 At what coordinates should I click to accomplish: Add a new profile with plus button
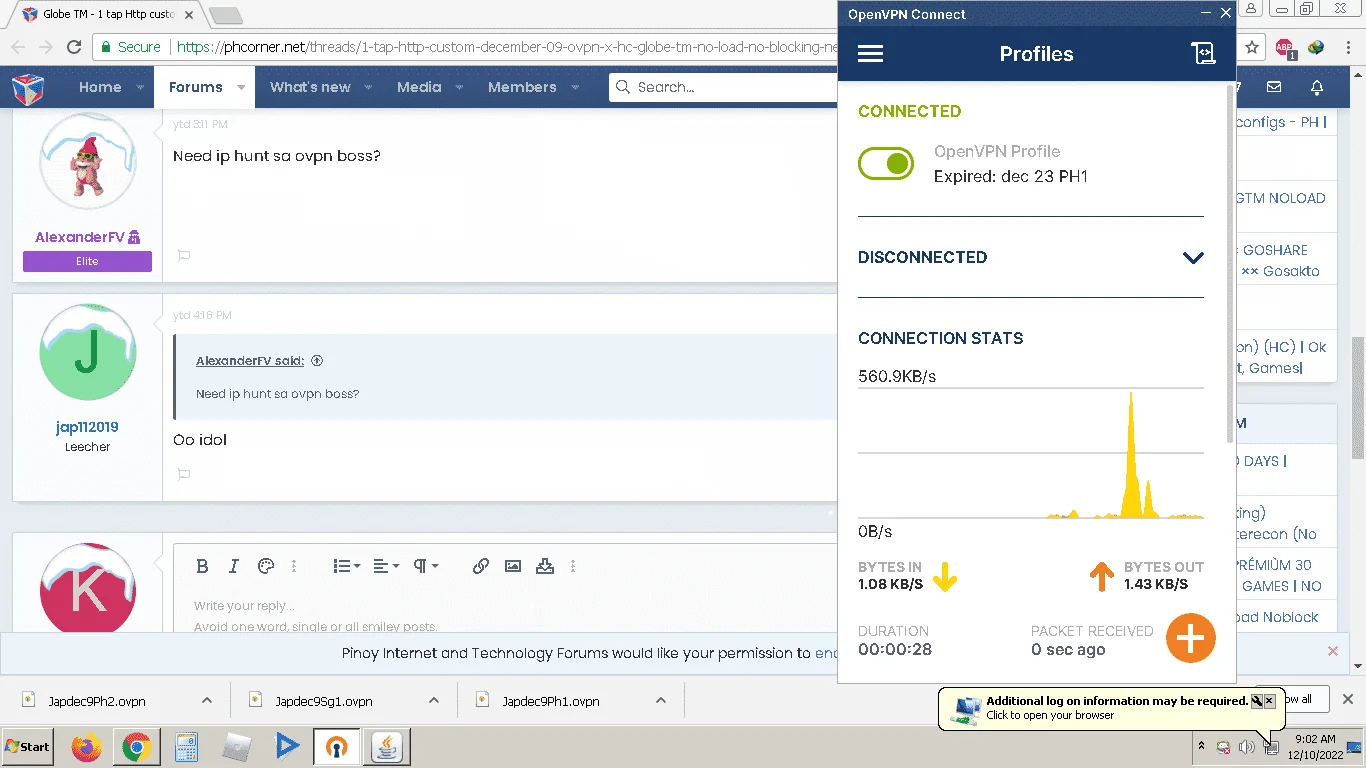coord(1190,637)
